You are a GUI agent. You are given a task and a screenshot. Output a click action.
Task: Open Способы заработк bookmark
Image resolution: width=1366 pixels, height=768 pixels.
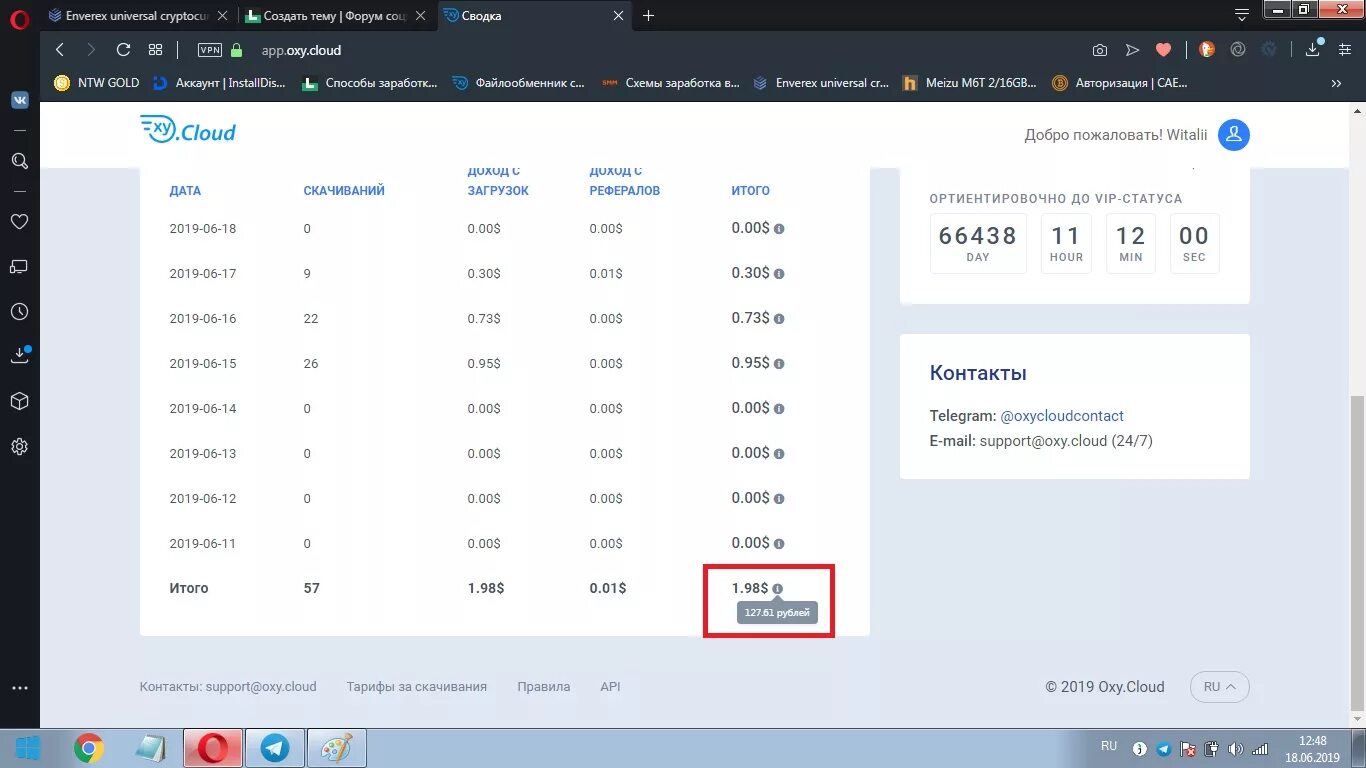click(371, 83)
